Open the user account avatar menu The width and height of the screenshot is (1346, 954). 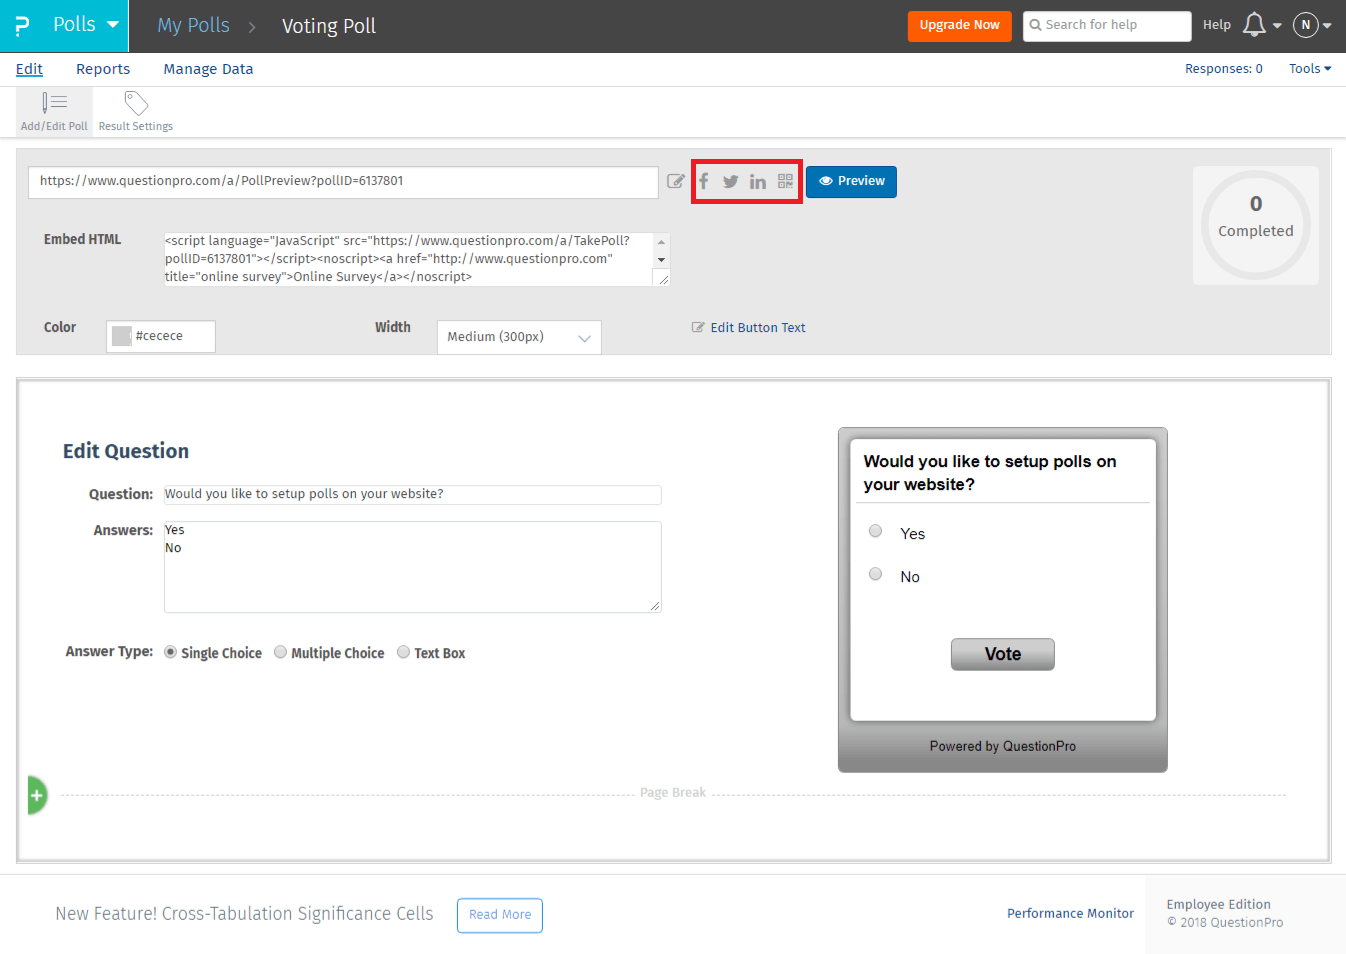[x=1306, y=25]
